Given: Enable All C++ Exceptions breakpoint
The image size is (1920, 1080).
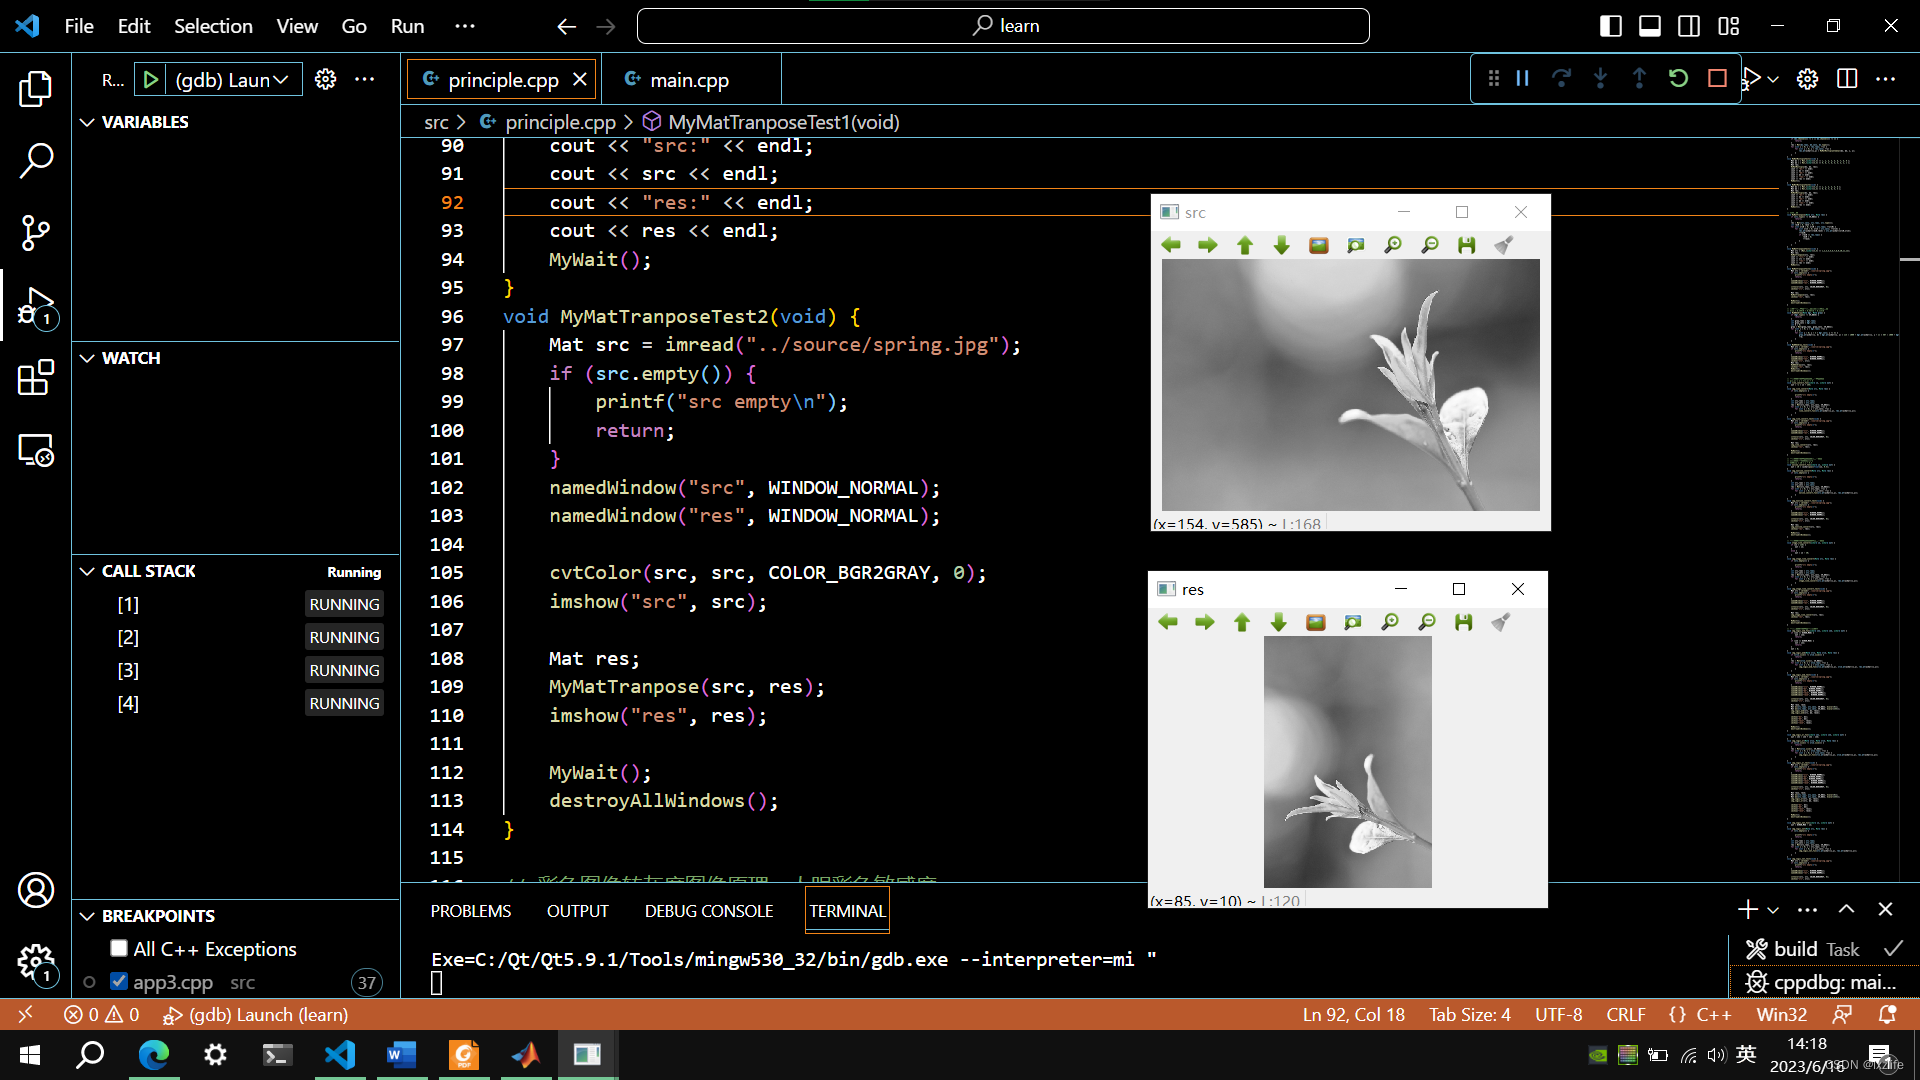Looking at the screenshot, I should 119,948.
